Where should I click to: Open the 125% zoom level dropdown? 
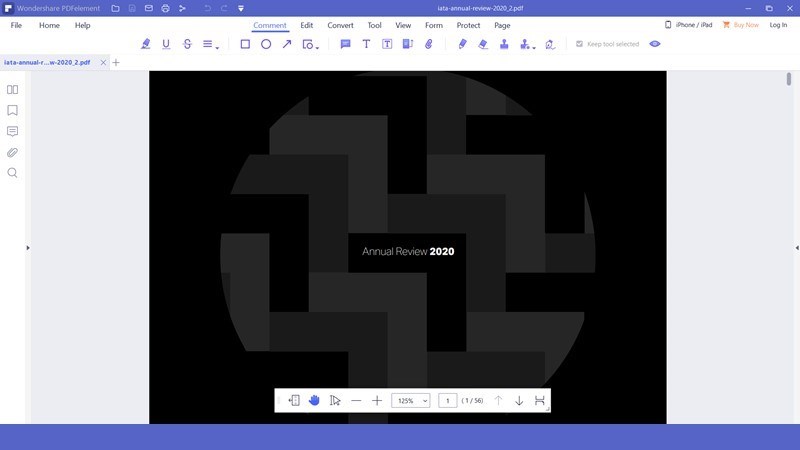pos(411,401)
